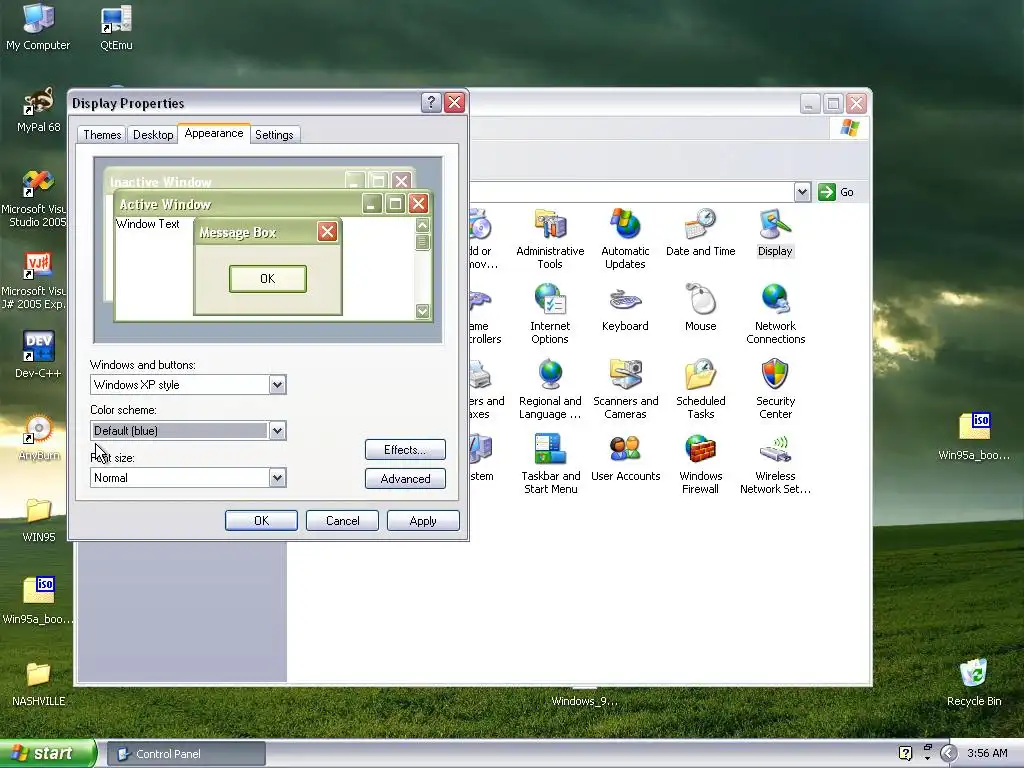Viewport: 1024px width, 768px height.
Task: Switch to the Themes tab
Action: (x=102, y=135)
